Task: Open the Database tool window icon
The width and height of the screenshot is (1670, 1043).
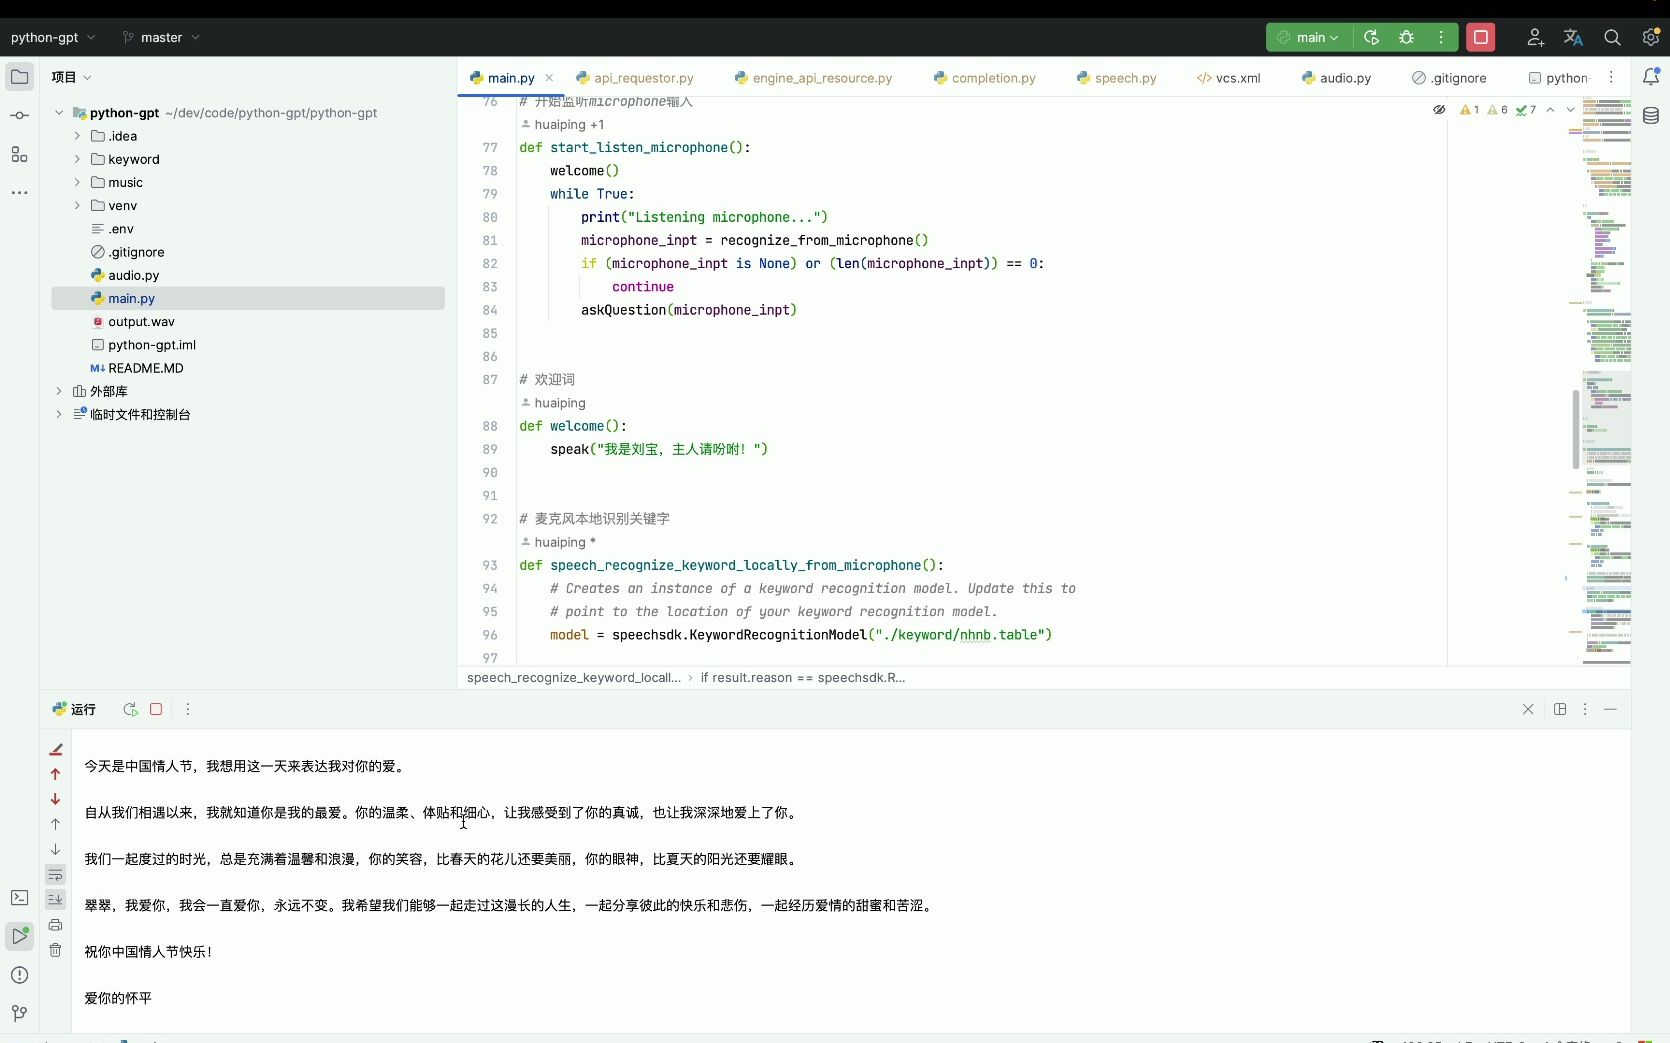Action: tap(1651, 116)
